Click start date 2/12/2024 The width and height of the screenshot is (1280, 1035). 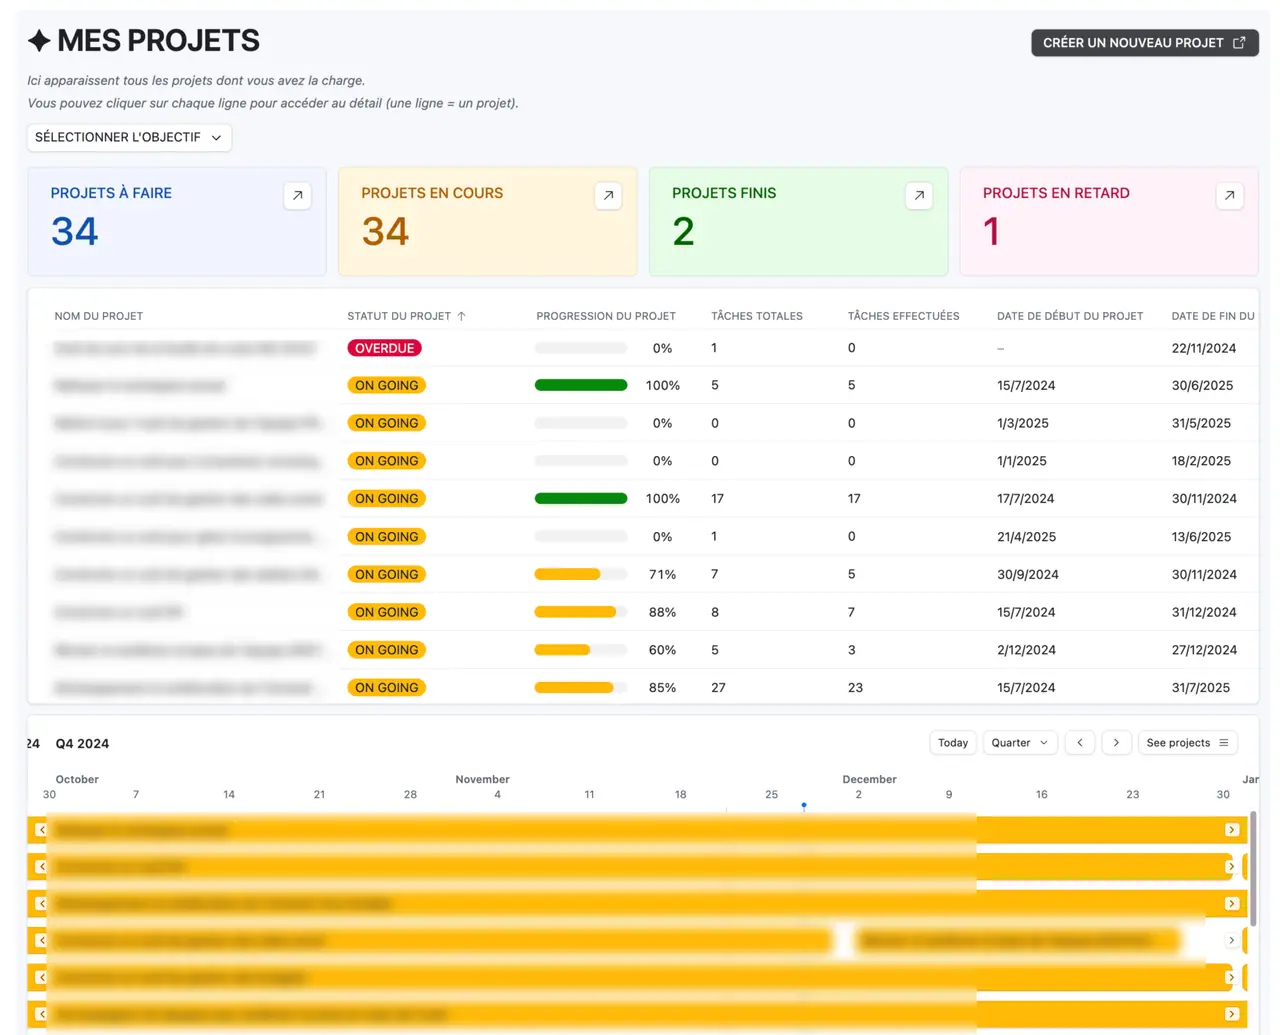(x=1027, y=650)
